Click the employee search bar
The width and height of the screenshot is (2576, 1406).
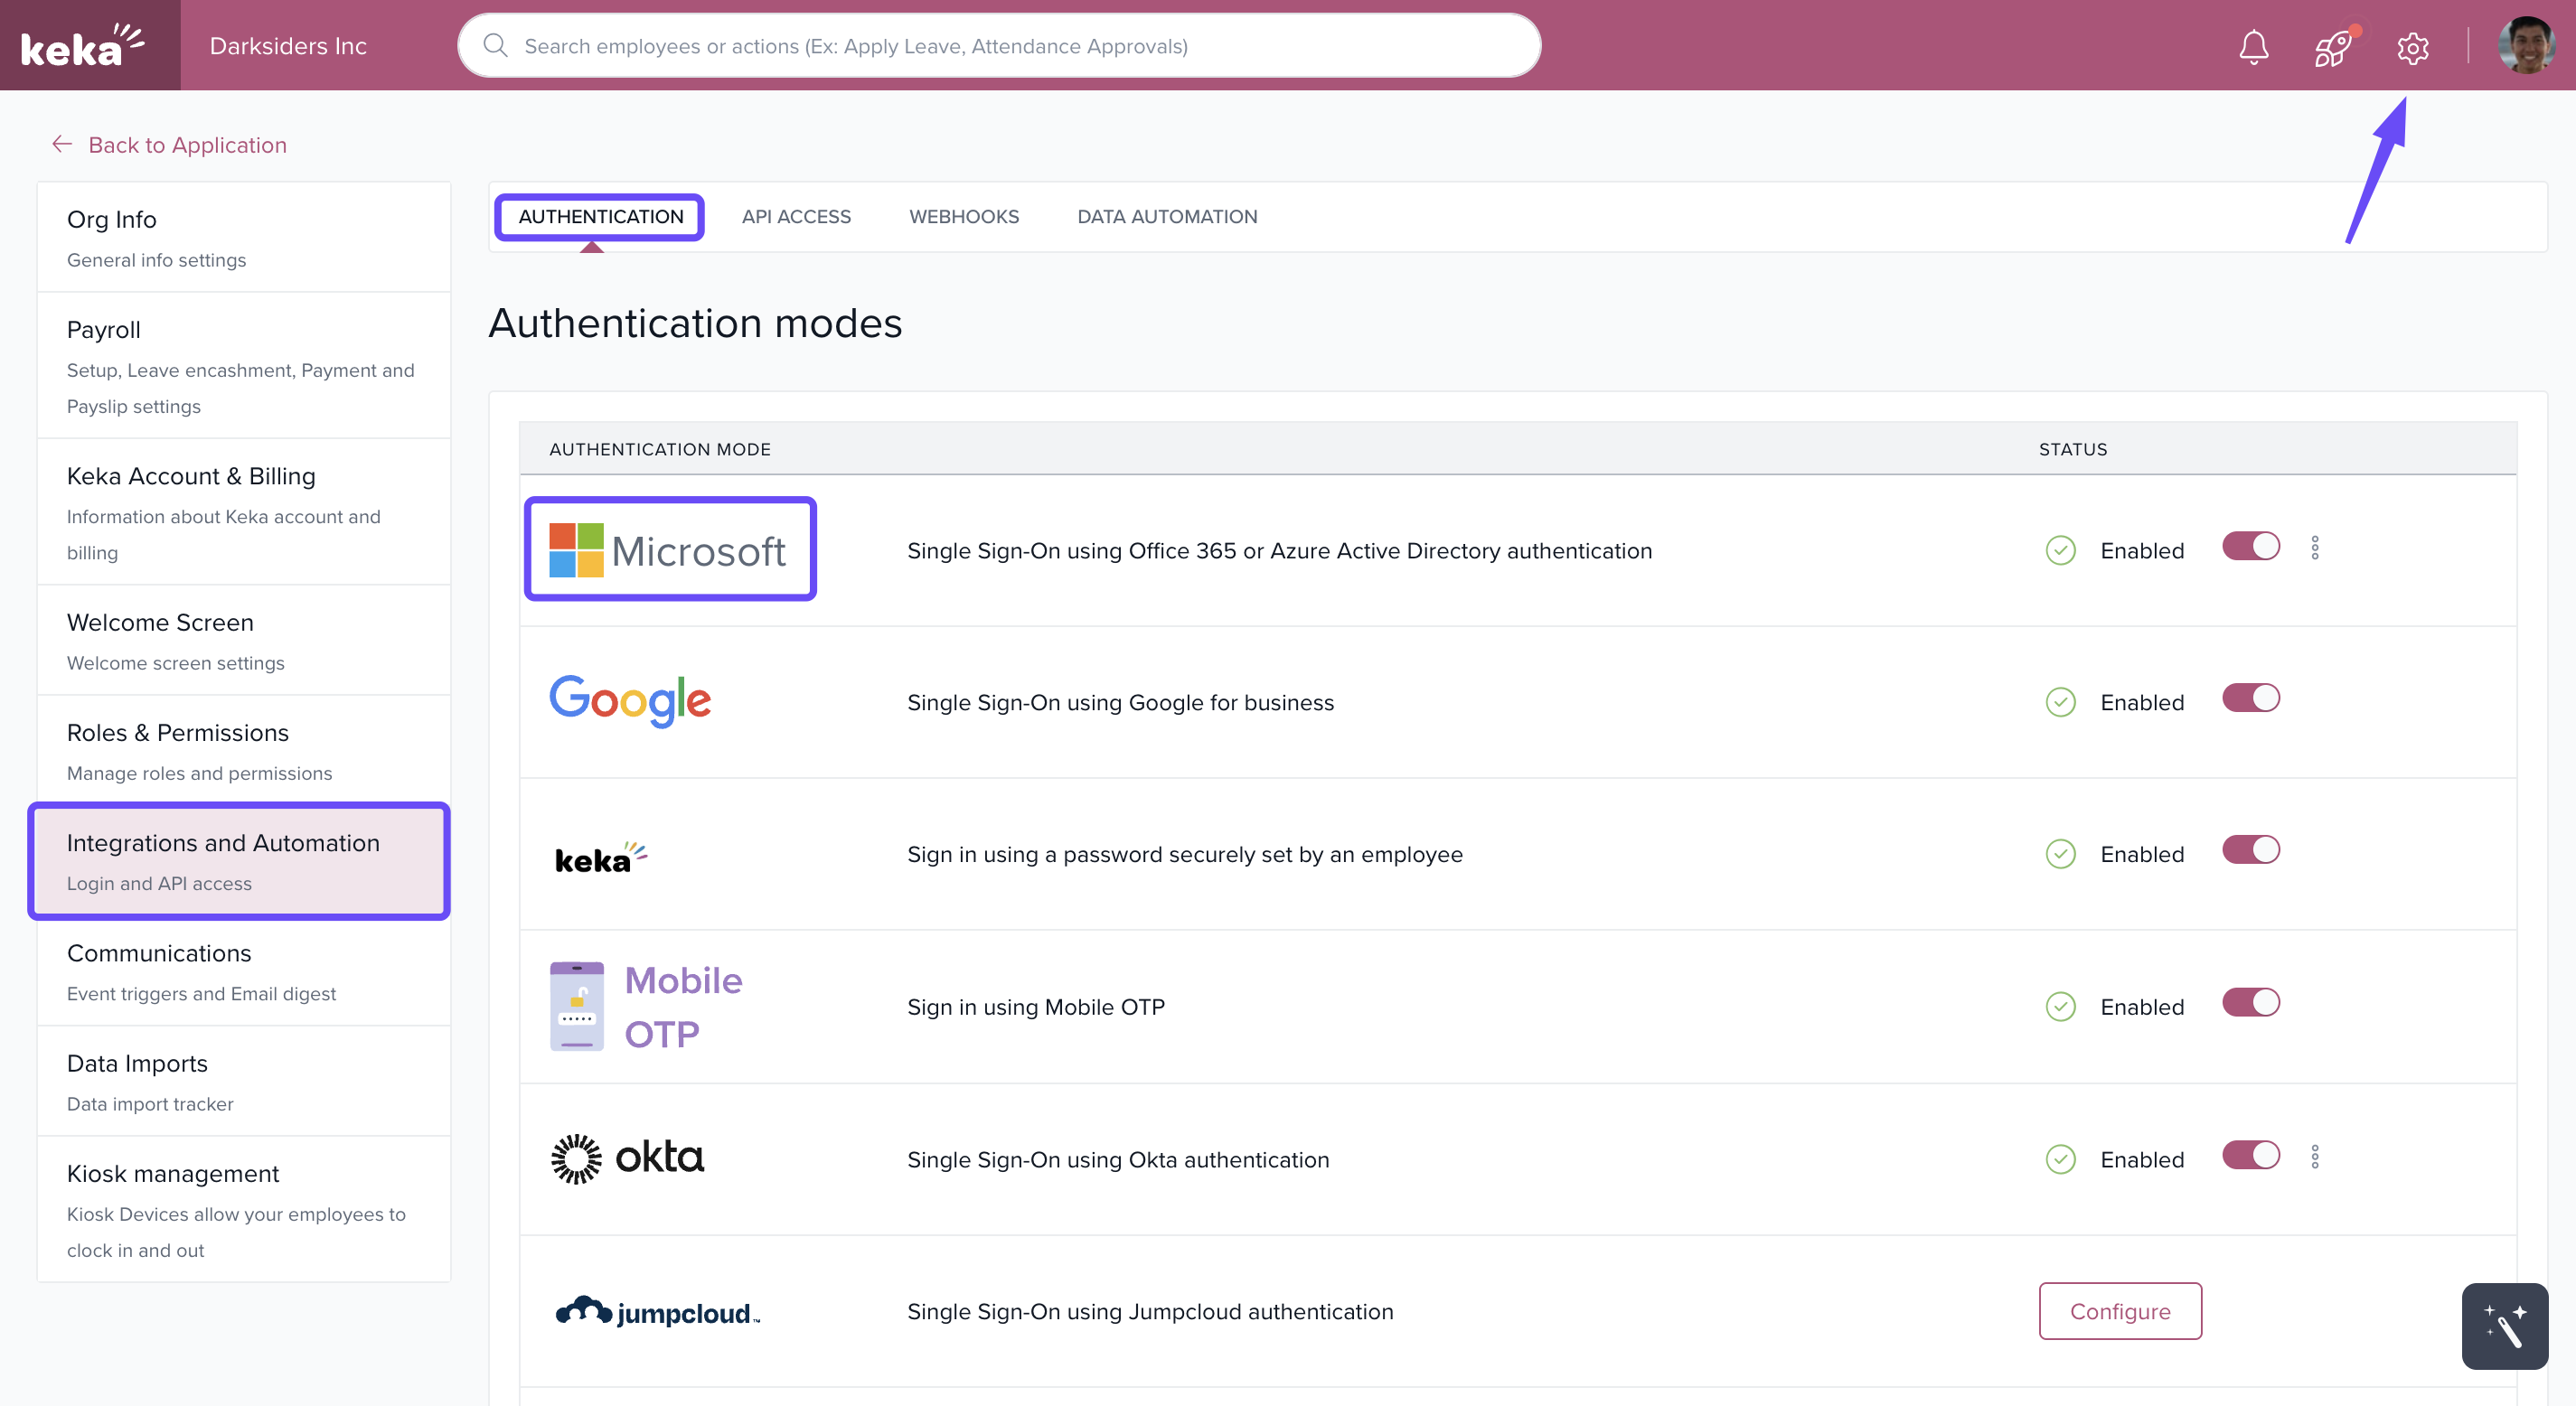point(998,45)
